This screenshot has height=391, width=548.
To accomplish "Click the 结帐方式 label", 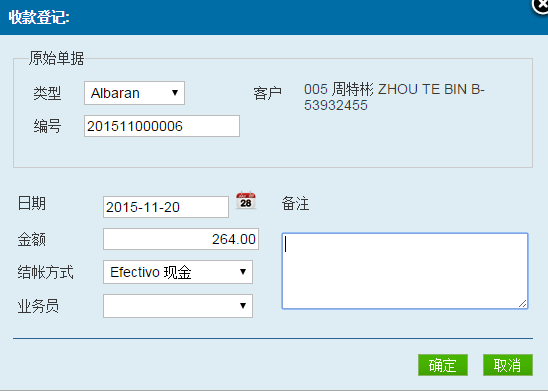I will coord(45,272).
